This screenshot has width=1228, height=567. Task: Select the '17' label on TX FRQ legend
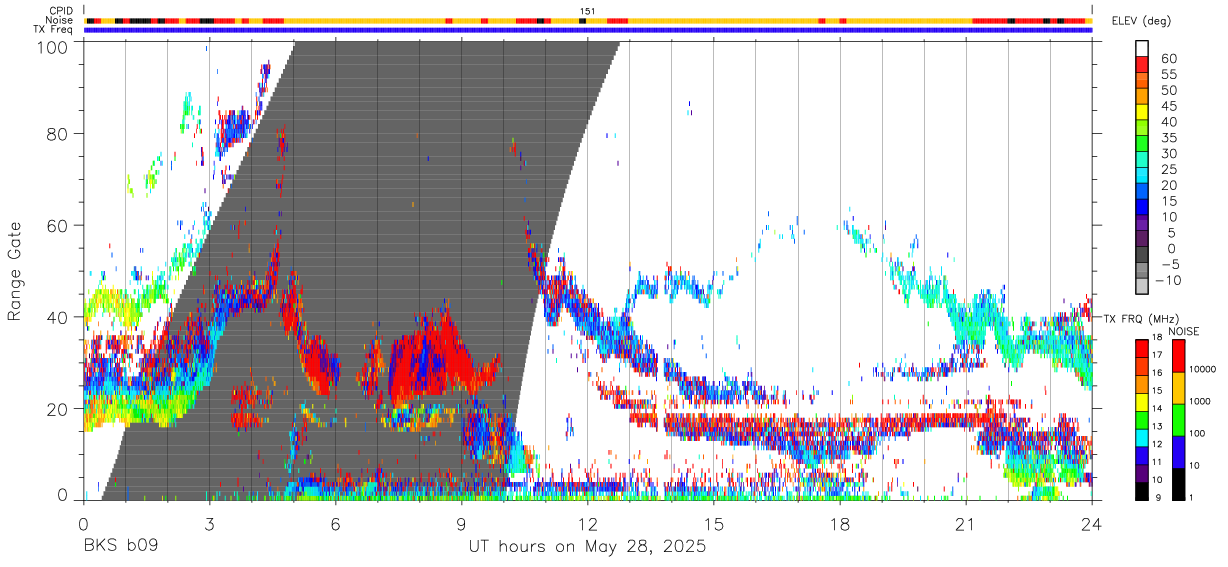click(1158, 354)
